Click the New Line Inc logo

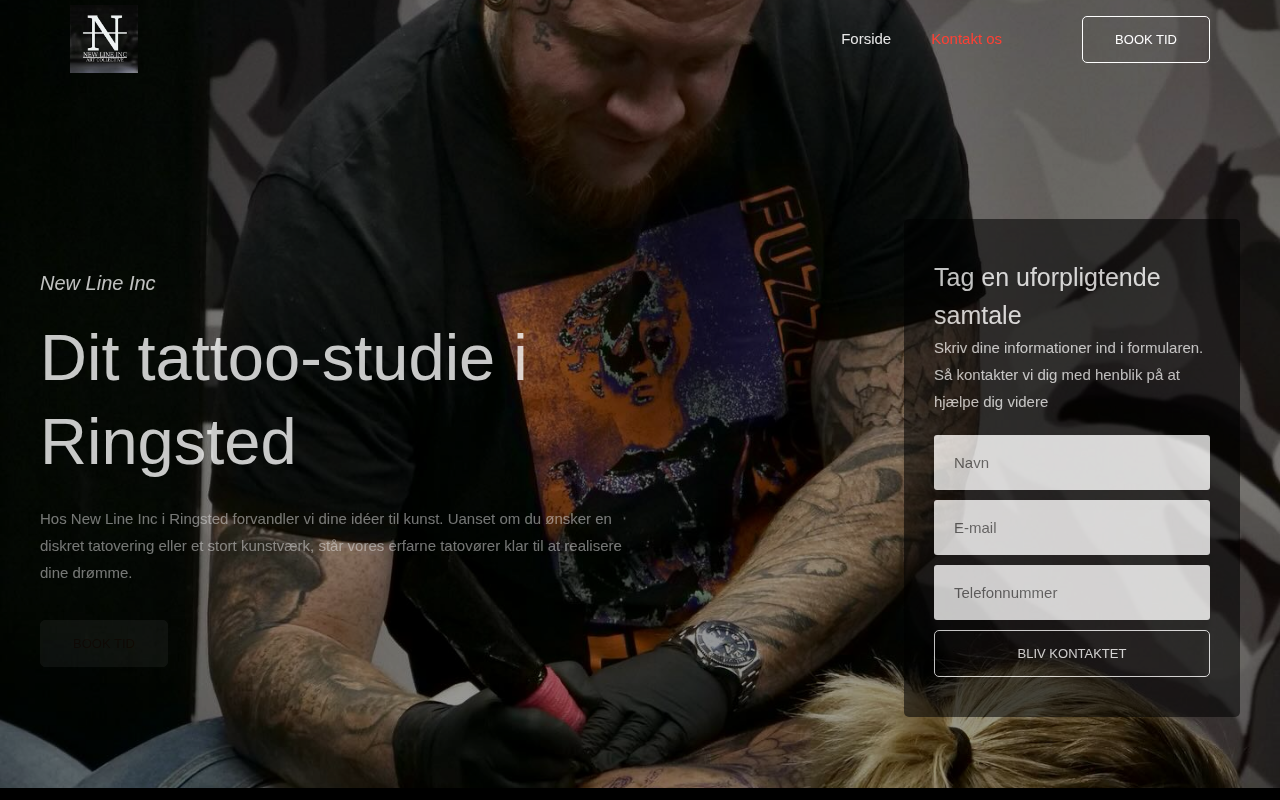[104, 39]
